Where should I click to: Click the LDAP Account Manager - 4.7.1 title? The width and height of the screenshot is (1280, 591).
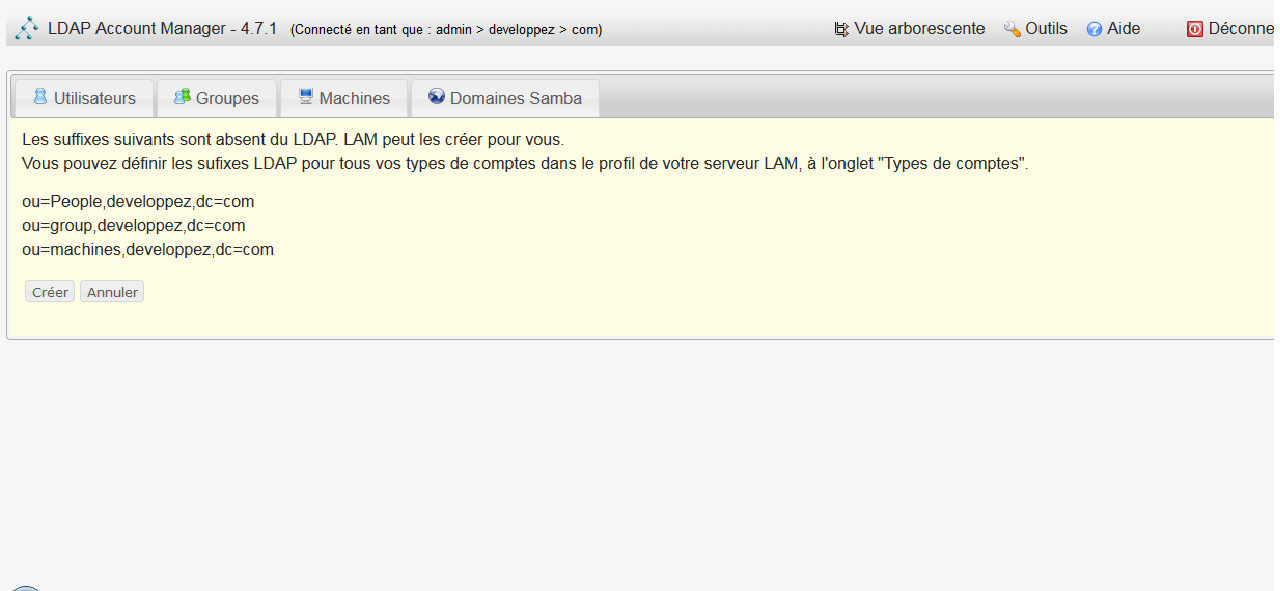click(x=162, y=29)
